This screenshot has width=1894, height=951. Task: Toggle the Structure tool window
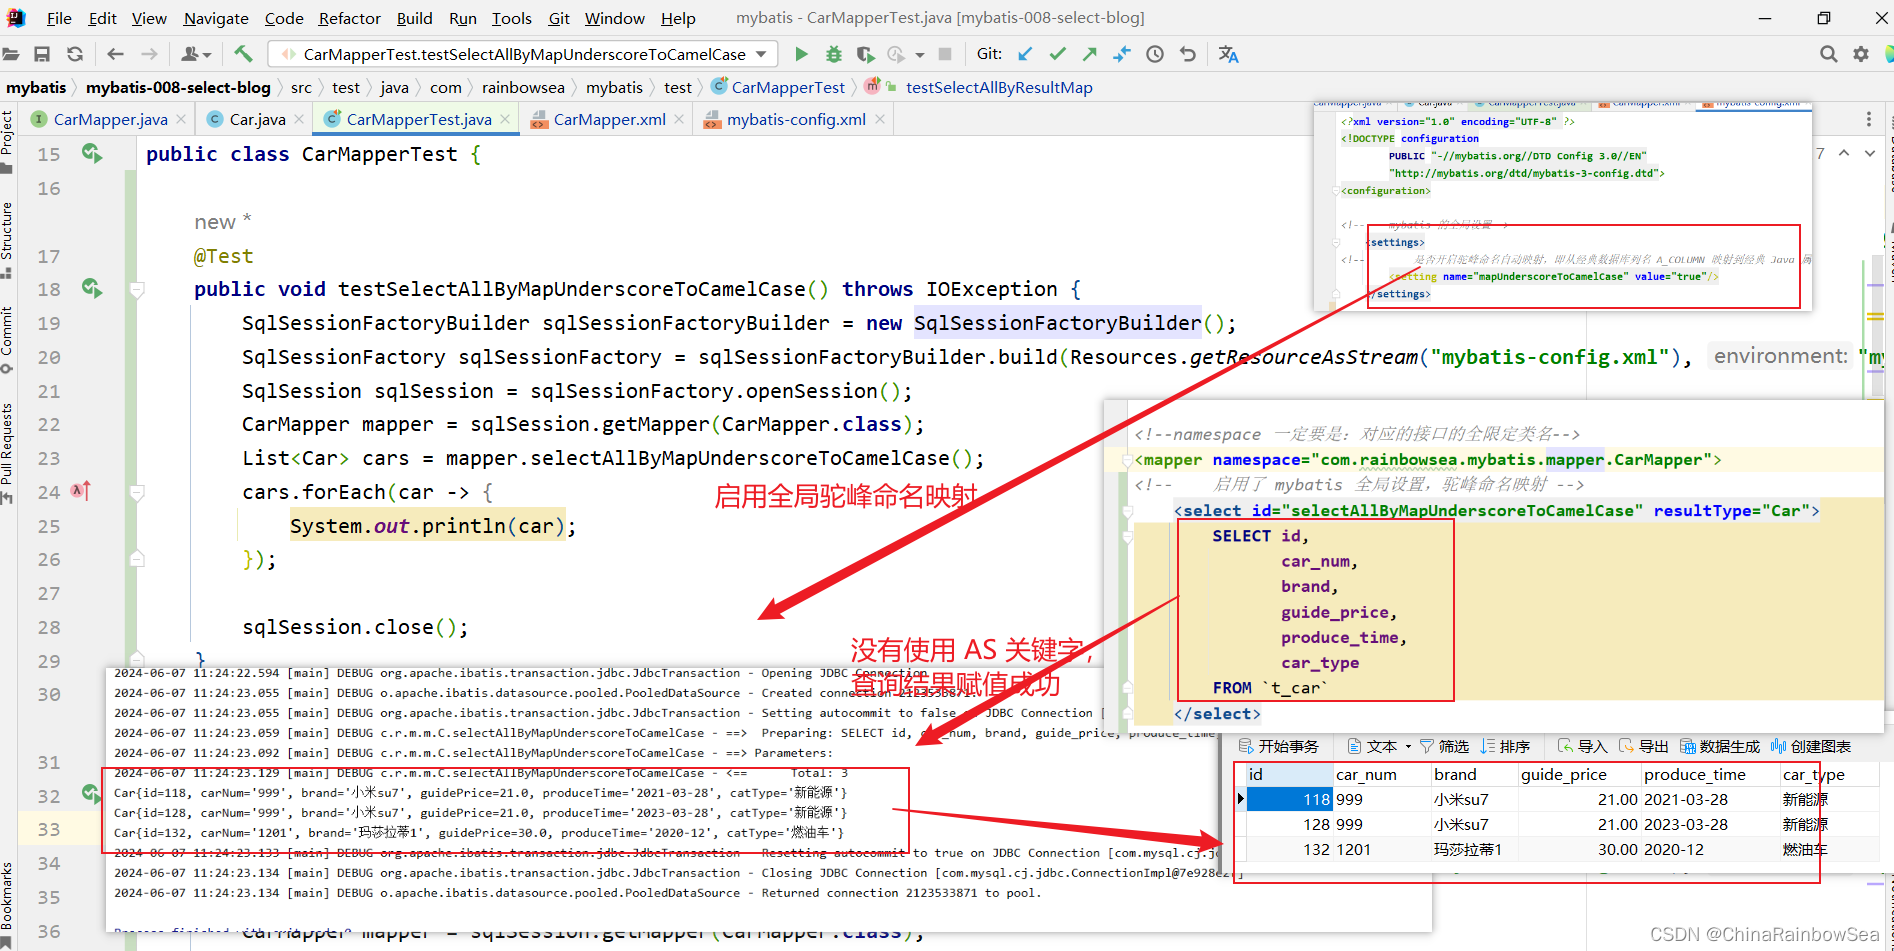8,233
